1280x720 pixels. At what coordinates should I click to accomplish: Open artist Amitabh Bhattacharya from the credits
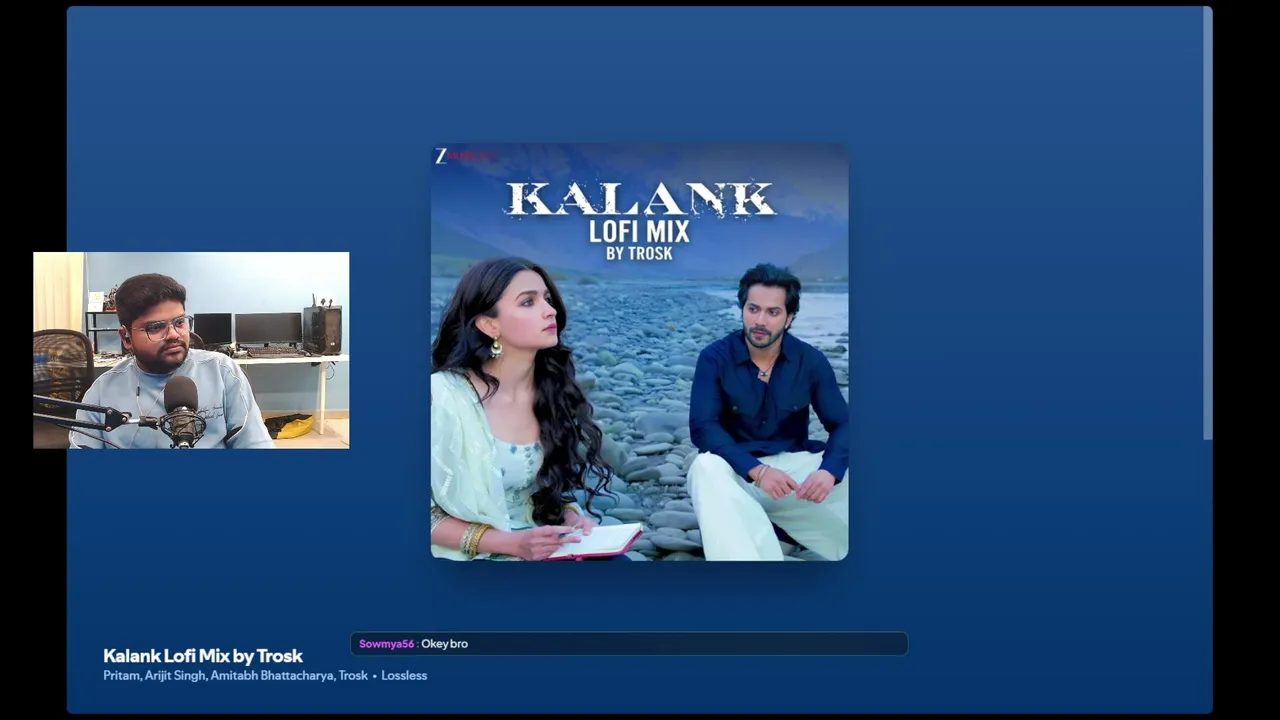tap(272, 676)
